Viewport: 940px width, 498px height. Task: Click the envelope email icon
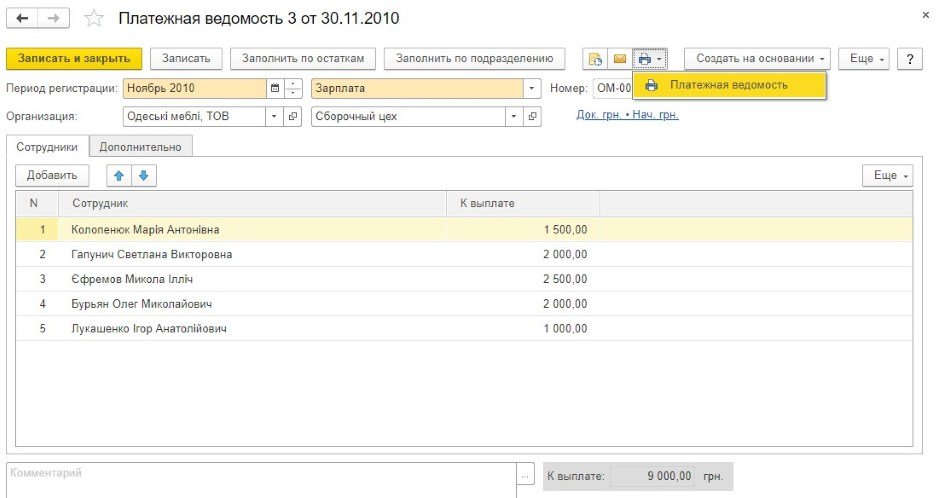click(x=620, y=59)
